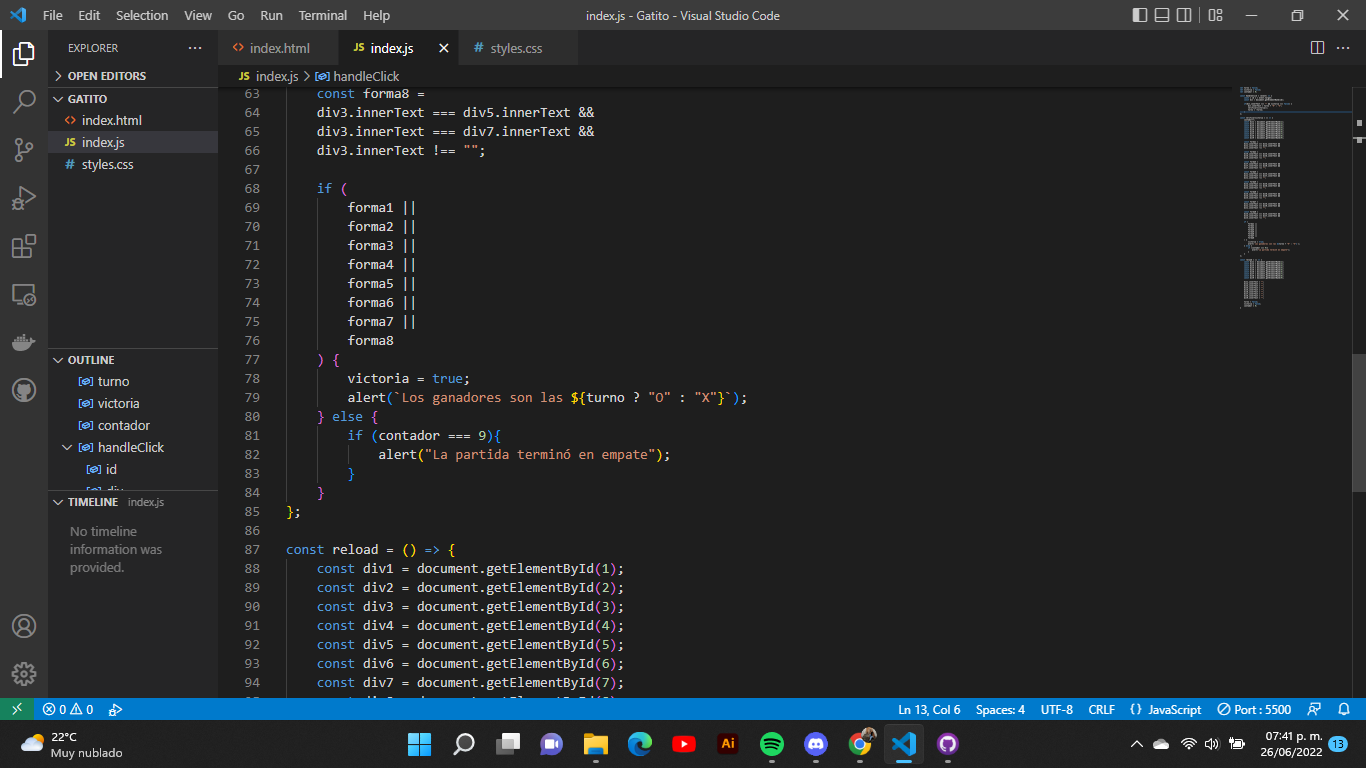
Task: Click the Explorer files icon
Action: click(x=24, y=54)
